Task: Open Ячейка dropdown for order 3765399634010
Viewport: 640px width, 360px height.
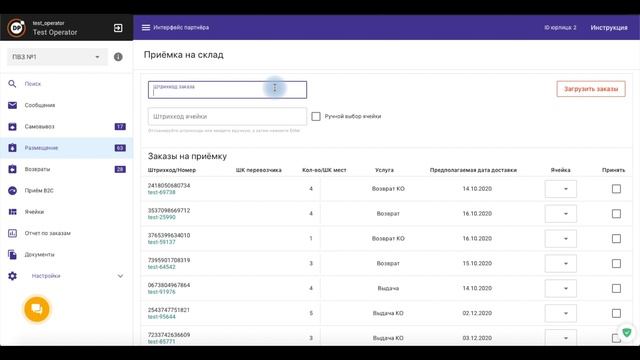Action: pyautogui.click(x=560, y=238)
